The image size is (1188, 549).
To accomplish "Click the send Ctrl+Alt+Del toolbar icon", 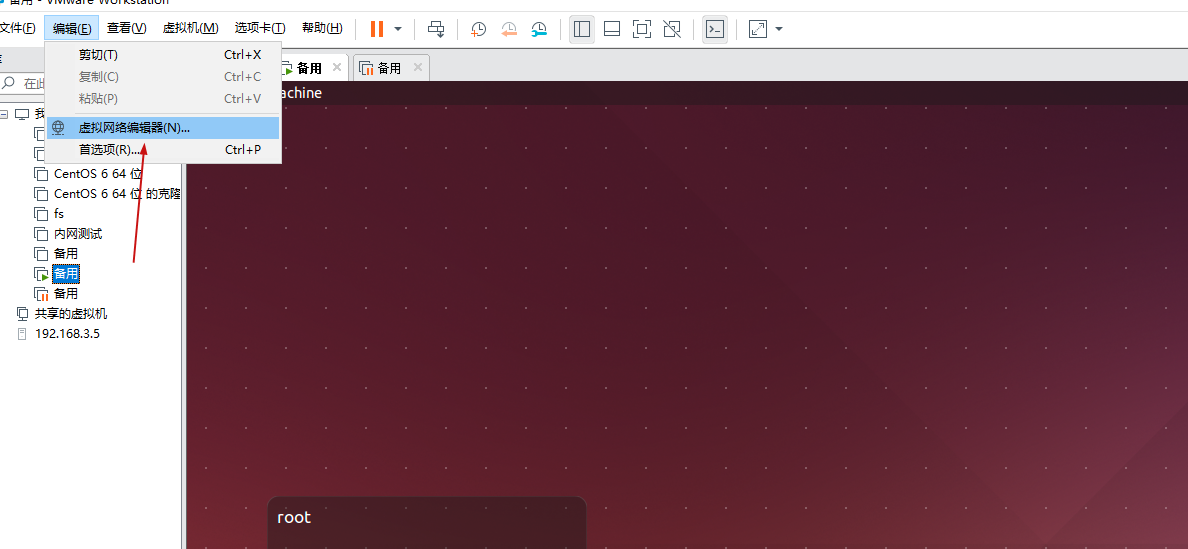I will tap(436, 30).
